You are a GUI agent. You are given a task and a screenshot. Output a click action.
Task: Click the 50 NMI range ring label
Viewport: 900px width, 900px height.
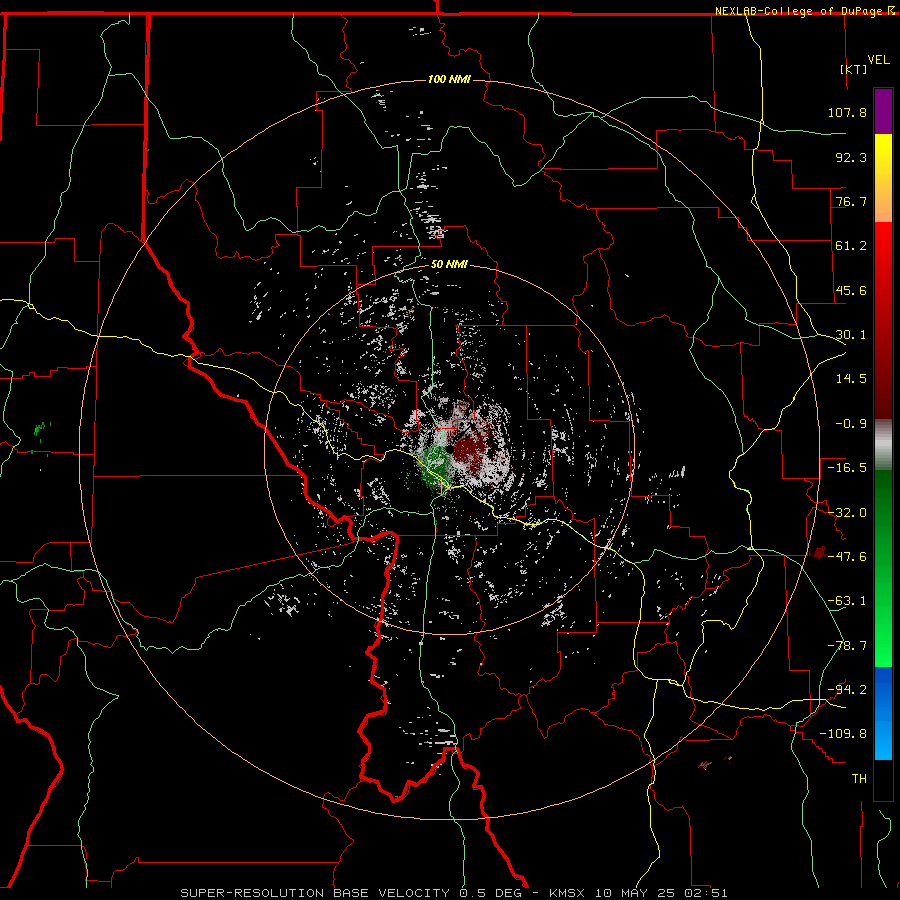pyautogui.click(x=449, y=265)
